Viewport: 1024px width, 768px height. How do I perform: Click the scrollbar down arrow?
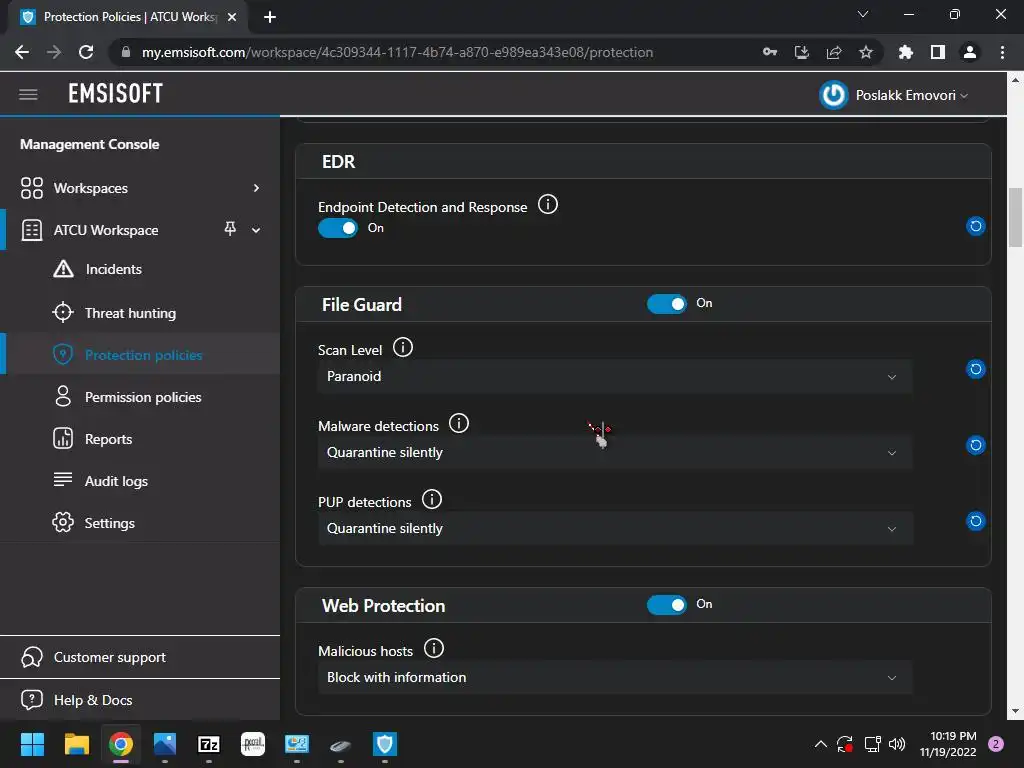click(1015, 711)
